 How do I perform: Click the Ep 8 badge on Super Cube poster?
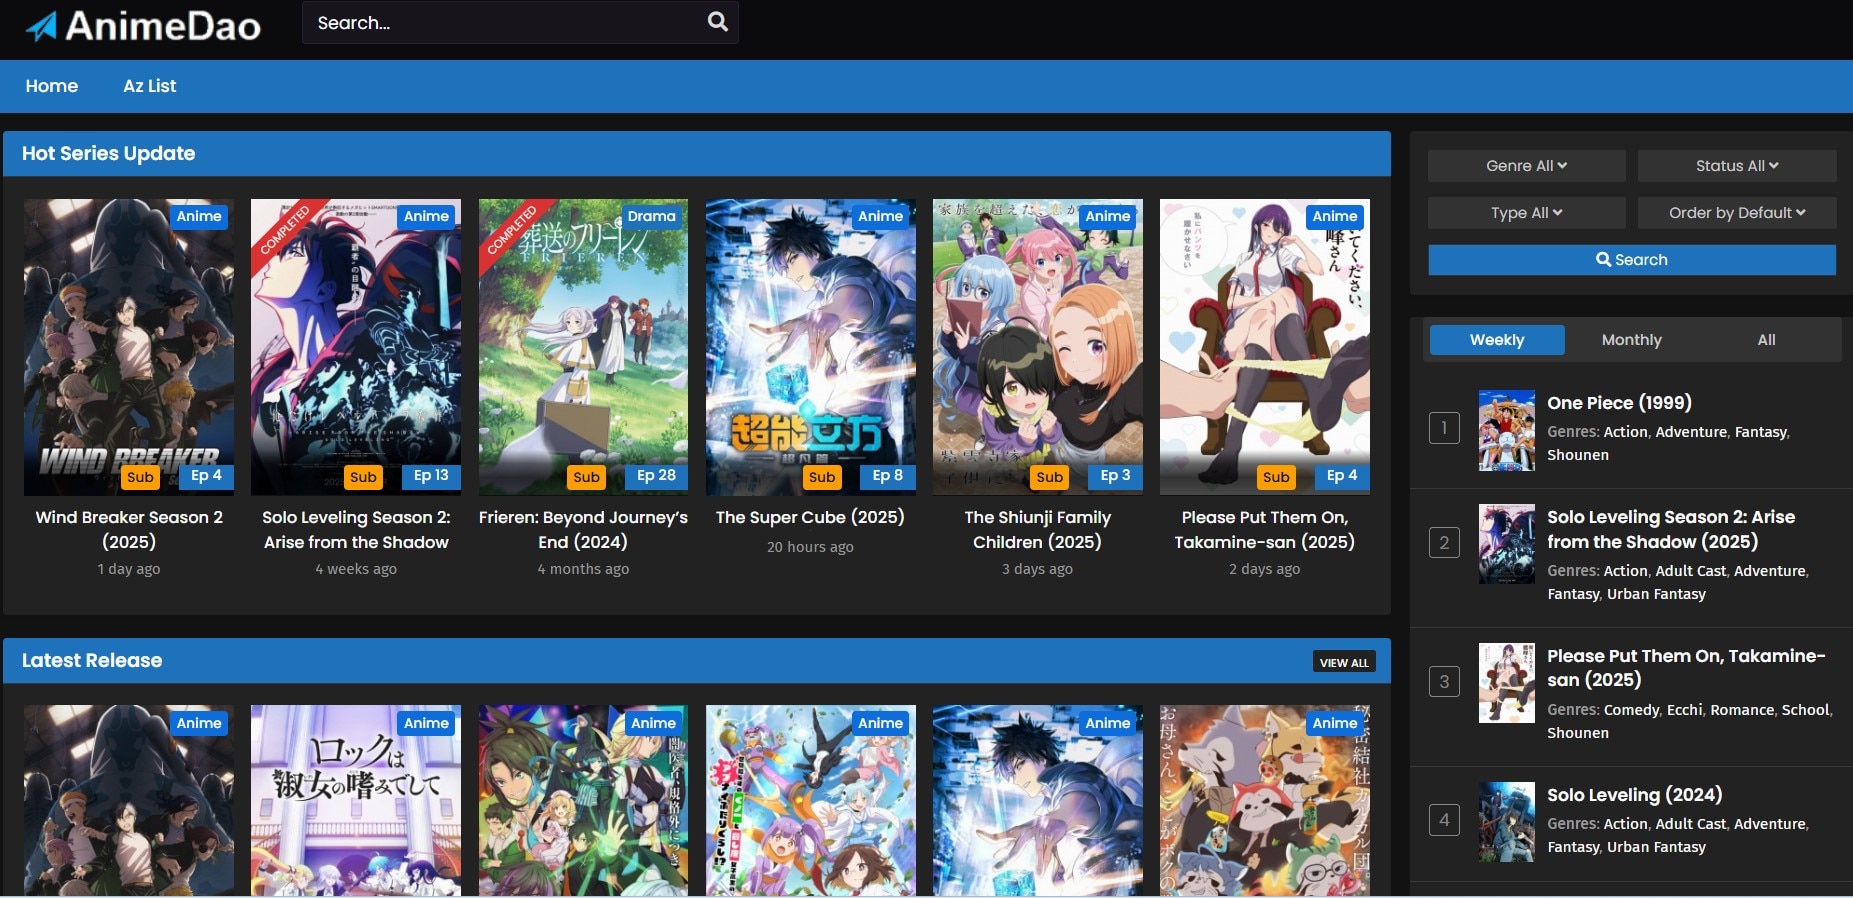click(x=887, y=476)
